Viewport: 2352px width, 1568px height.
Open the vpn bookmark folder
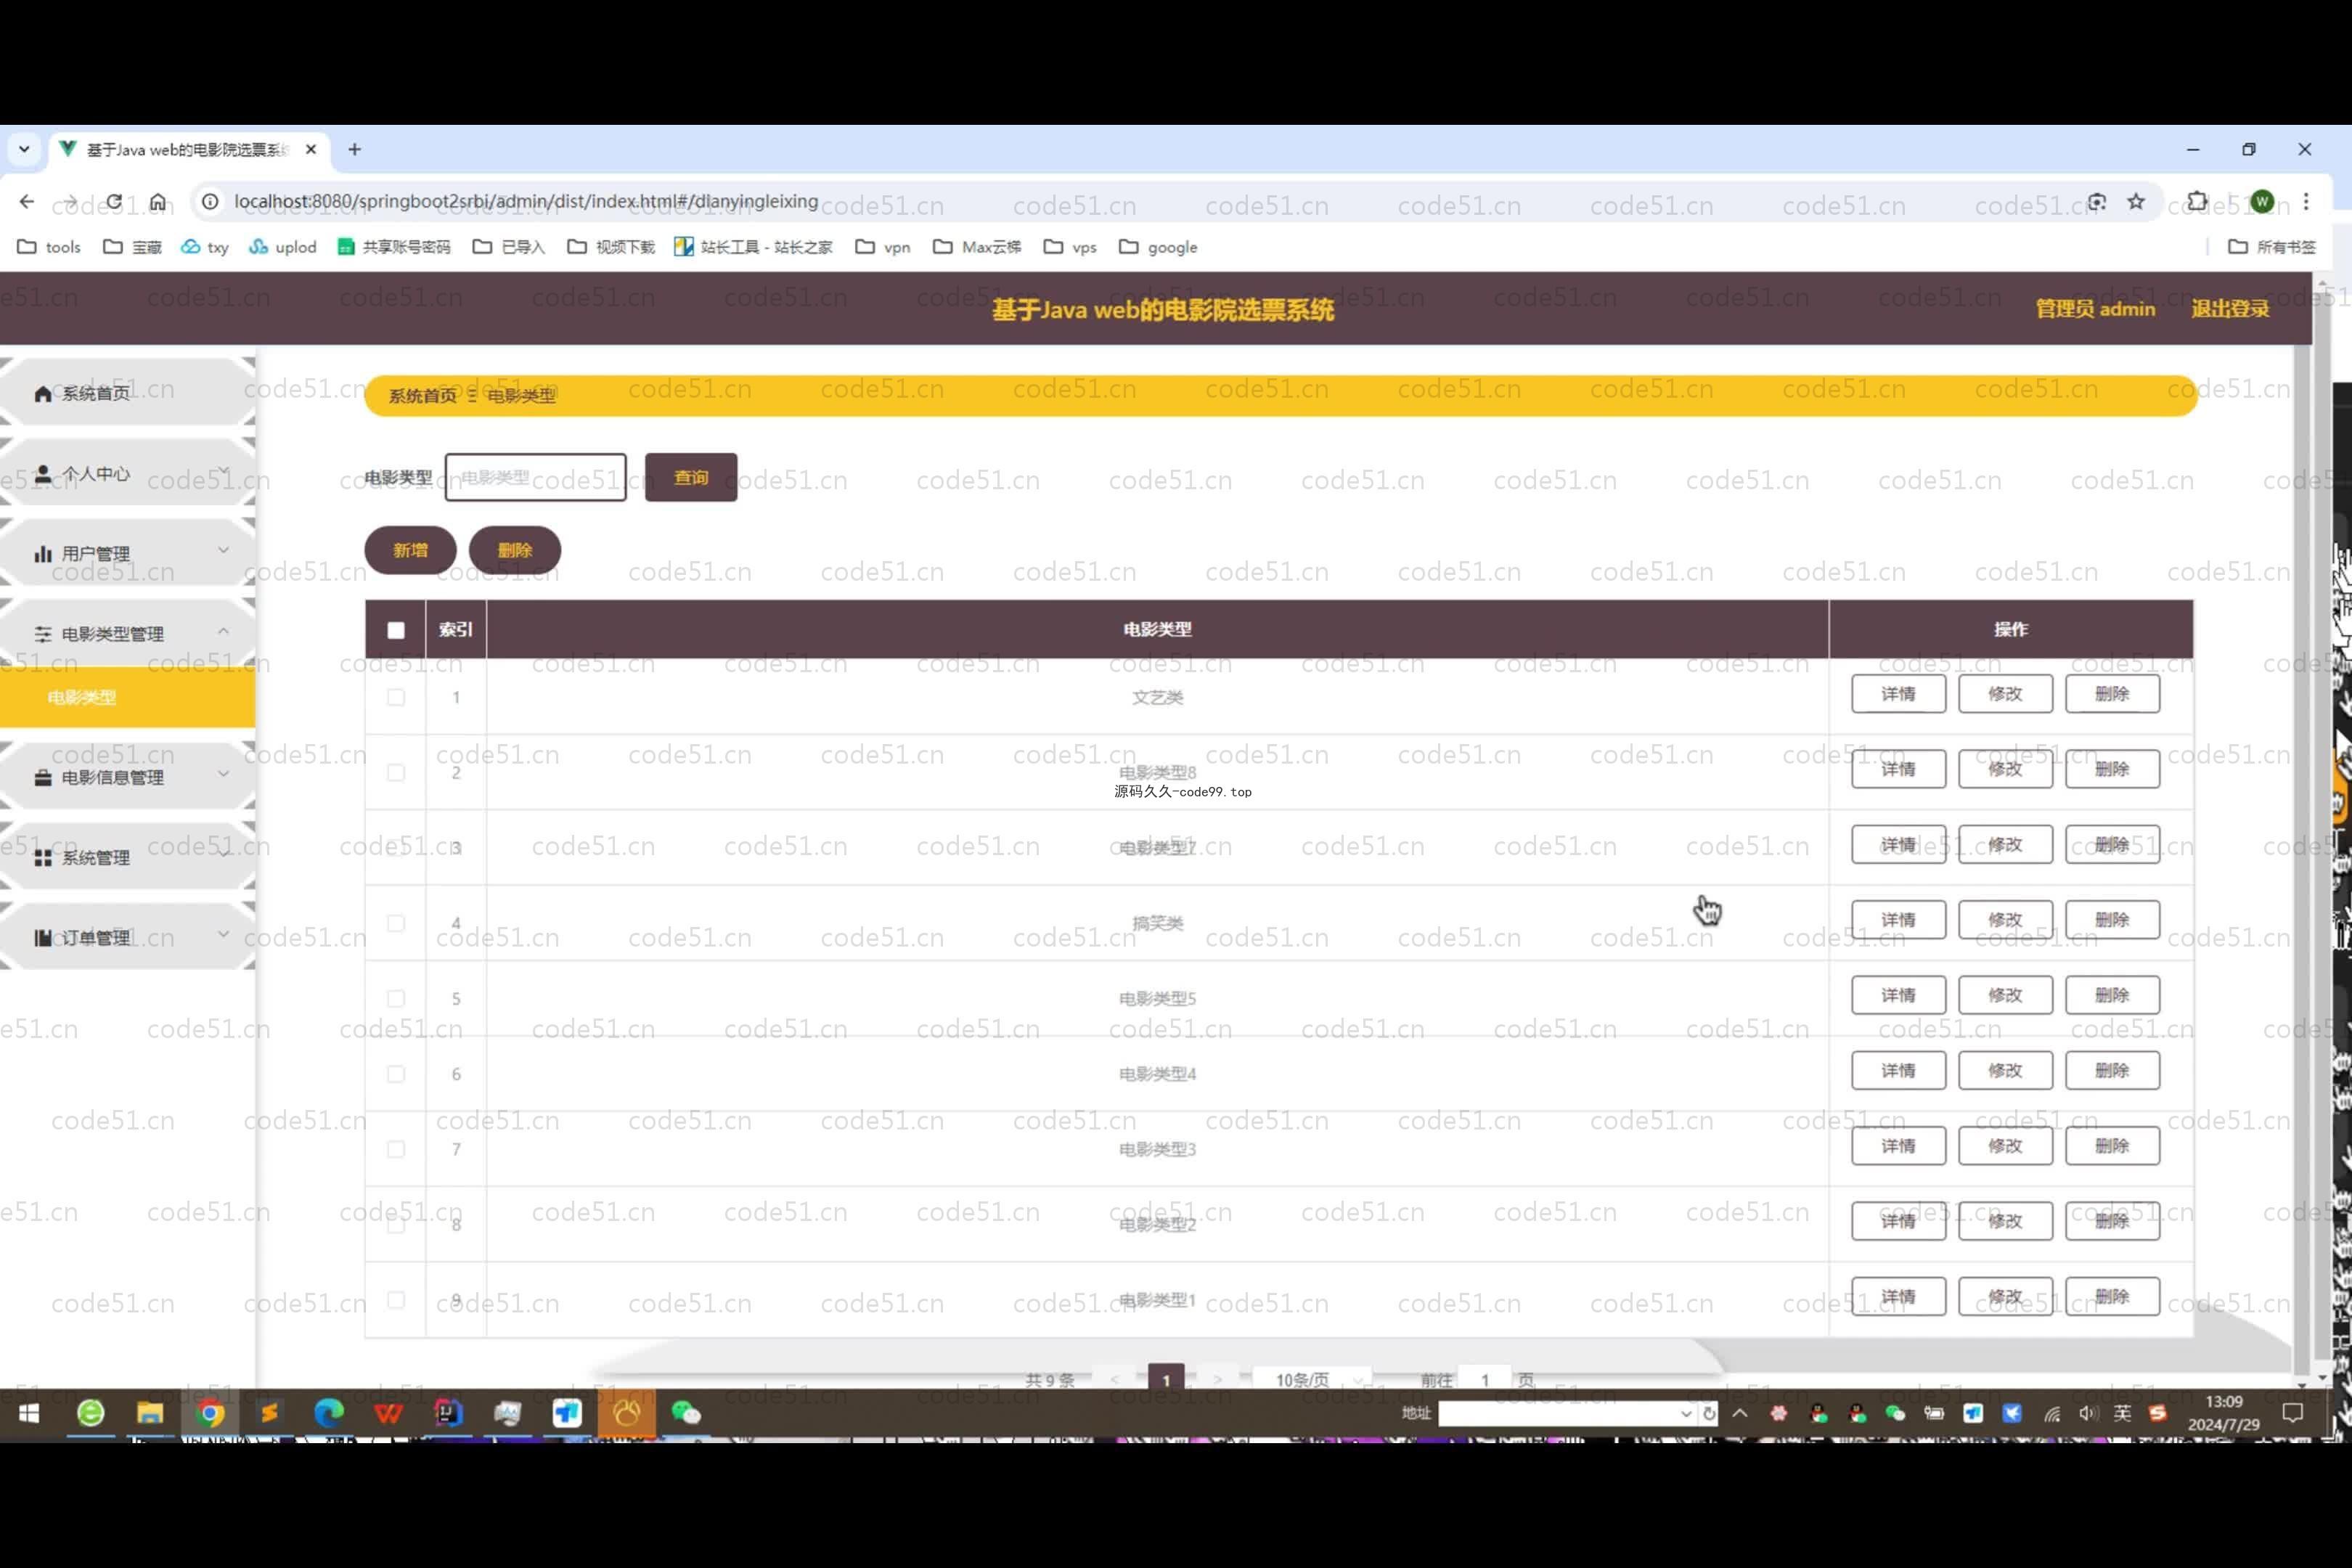[883, 247]
